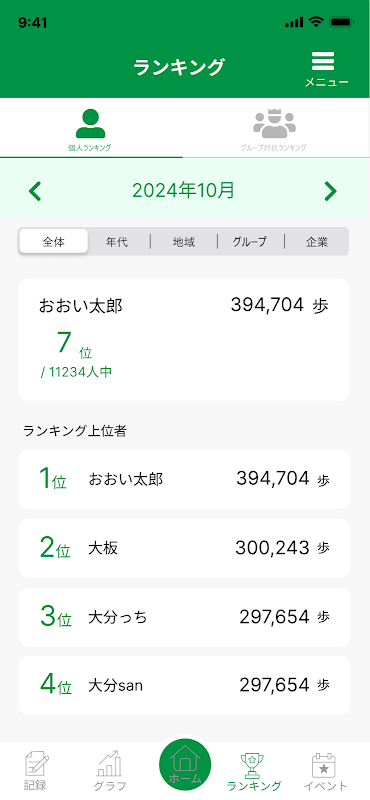Open the hamburger メニュー icon
This screenshot has width=370, height=800.
coord(323,61)
